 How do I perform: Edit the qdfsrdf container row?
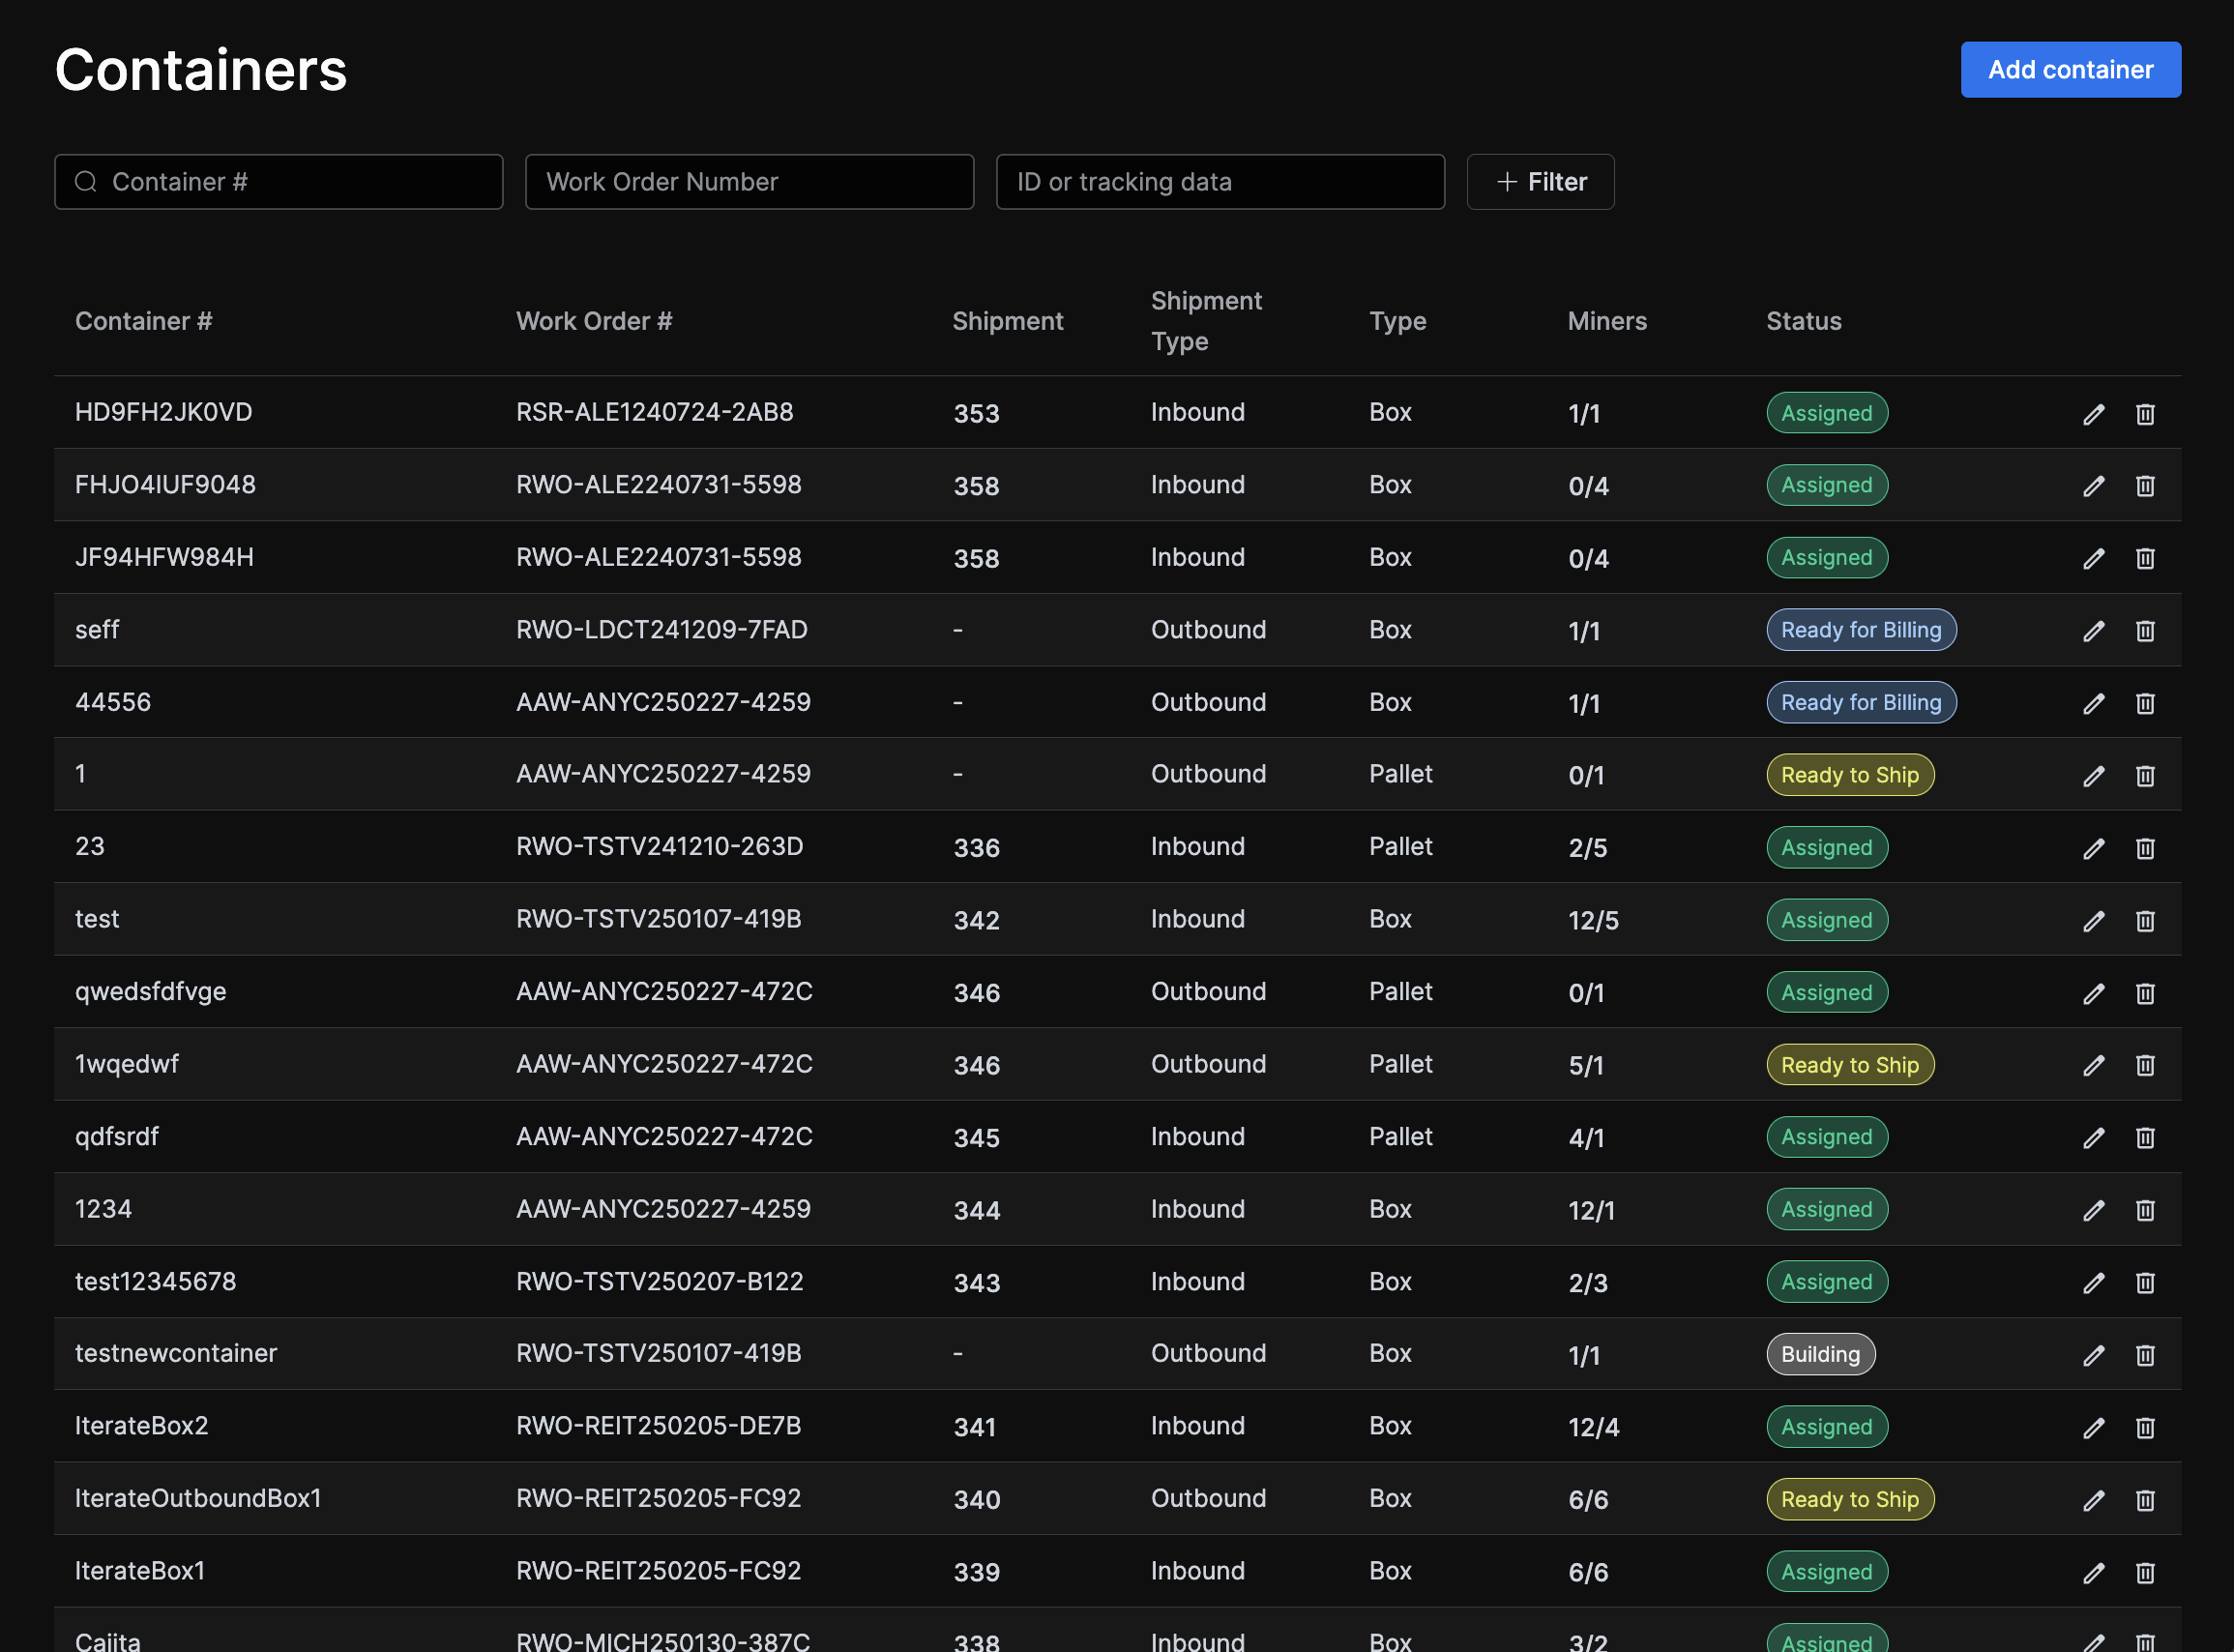(2094, 1137)
